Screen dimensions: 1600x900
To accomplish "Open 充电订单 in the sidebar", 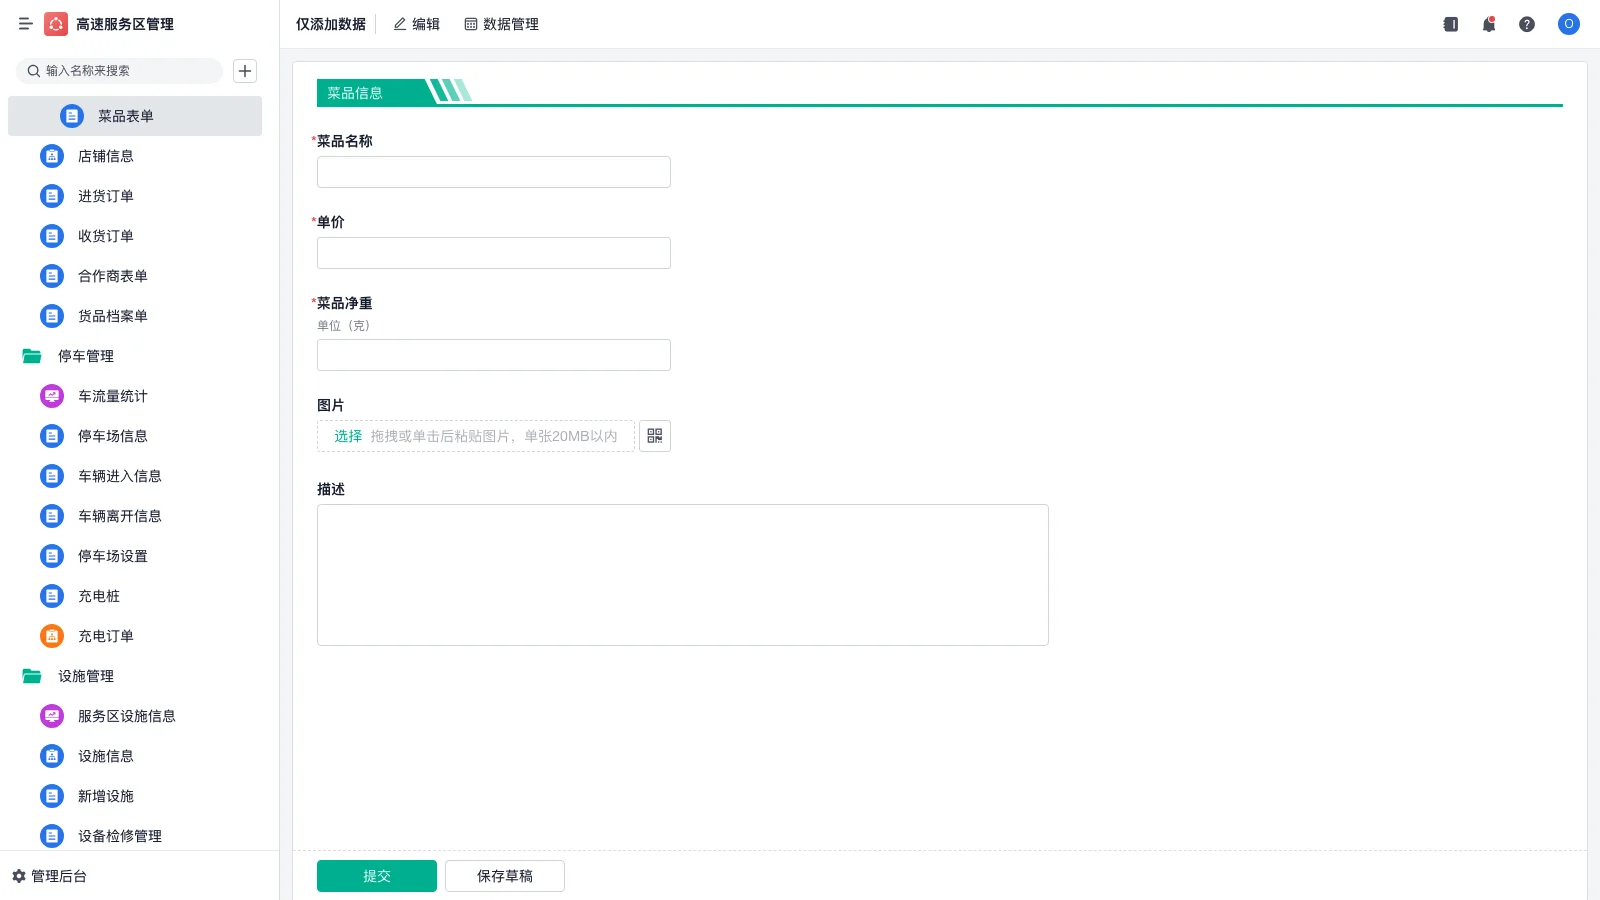I will point(106,636).
